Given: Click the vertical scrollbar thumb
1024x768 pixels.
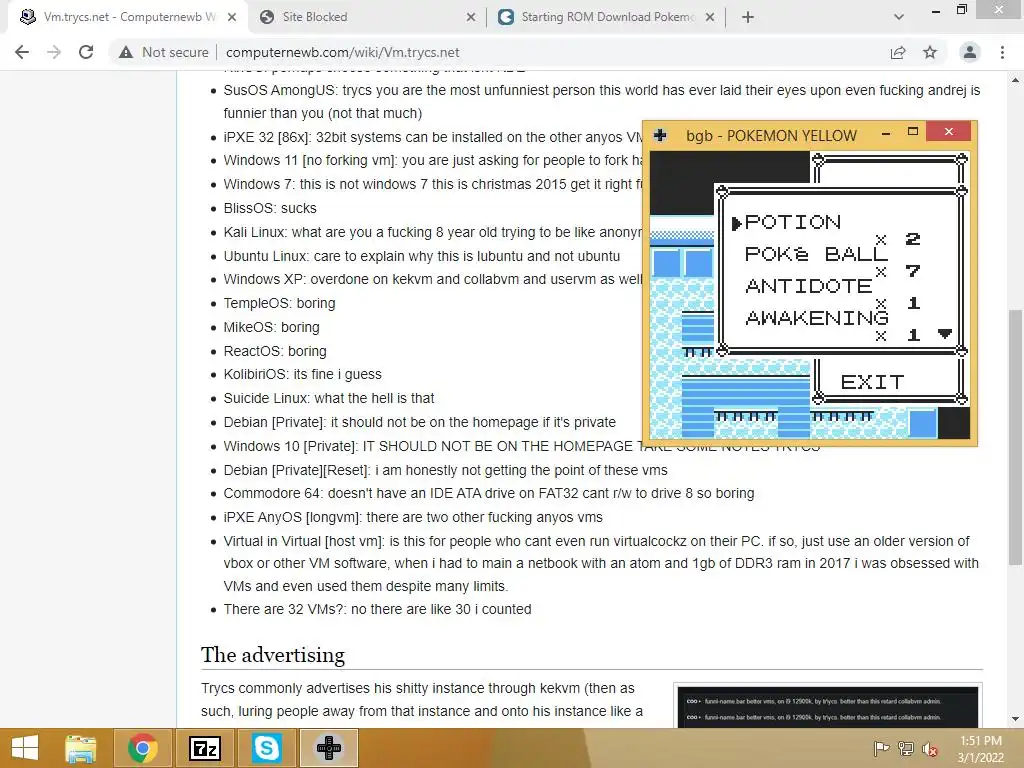Looking at the screenshot, I should (1016, 436).
